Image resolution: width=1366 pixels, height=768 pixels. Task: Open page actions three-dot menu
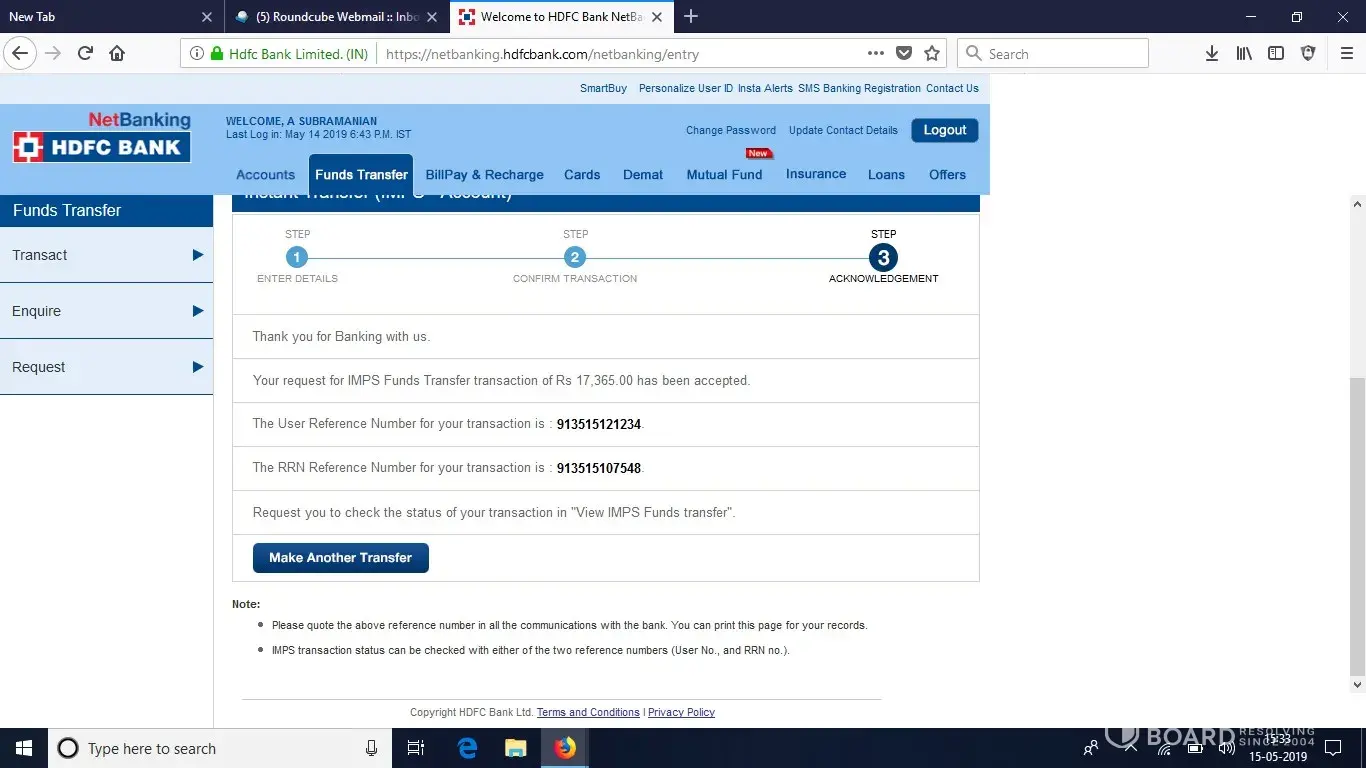point(876,54)
